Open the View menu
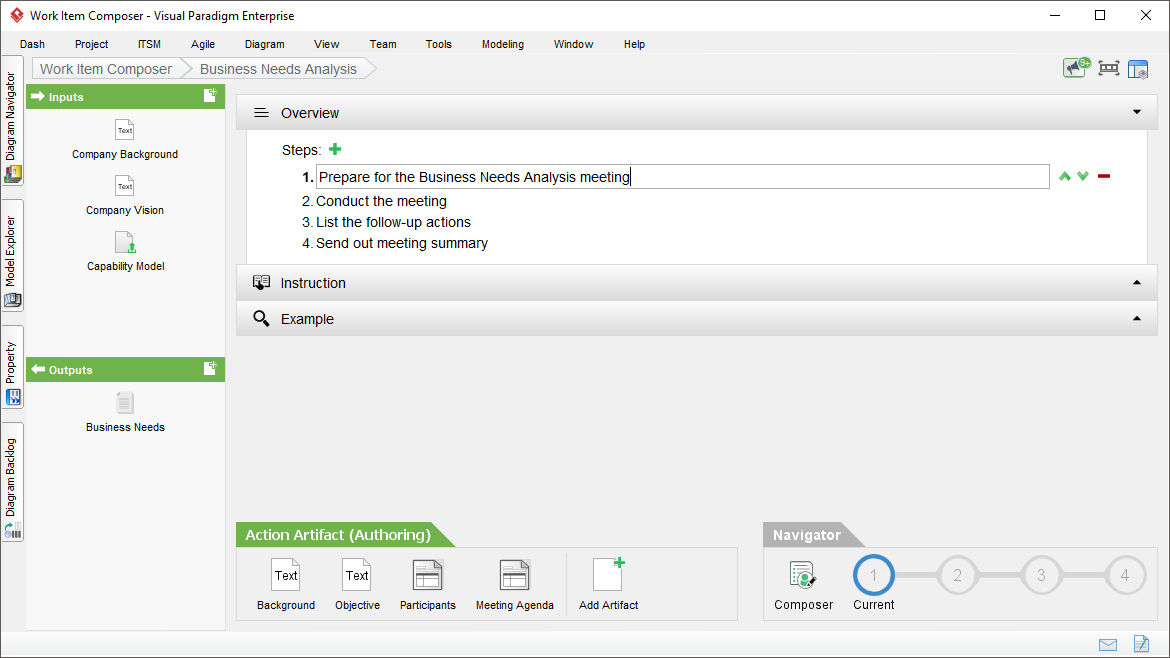 click(x=326, y=44)
